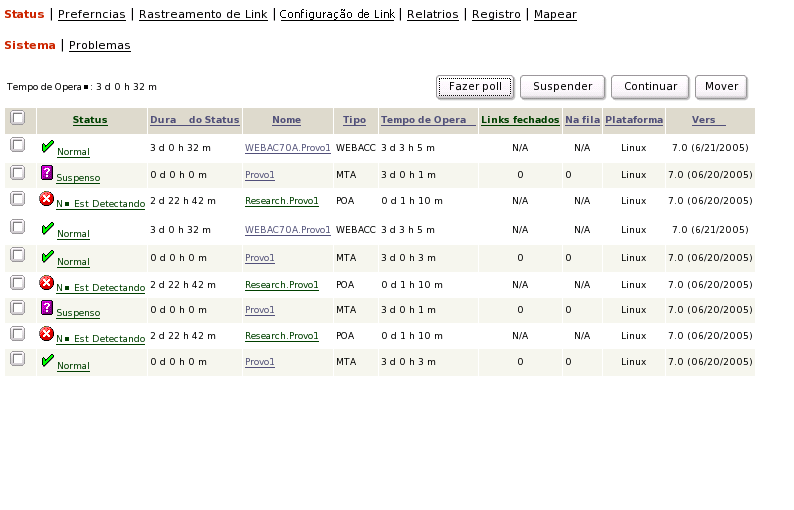794x510 pixels.
Task: Click the green checkmark icon in the first Normal MTA Provo1 row
Action: 47,256
